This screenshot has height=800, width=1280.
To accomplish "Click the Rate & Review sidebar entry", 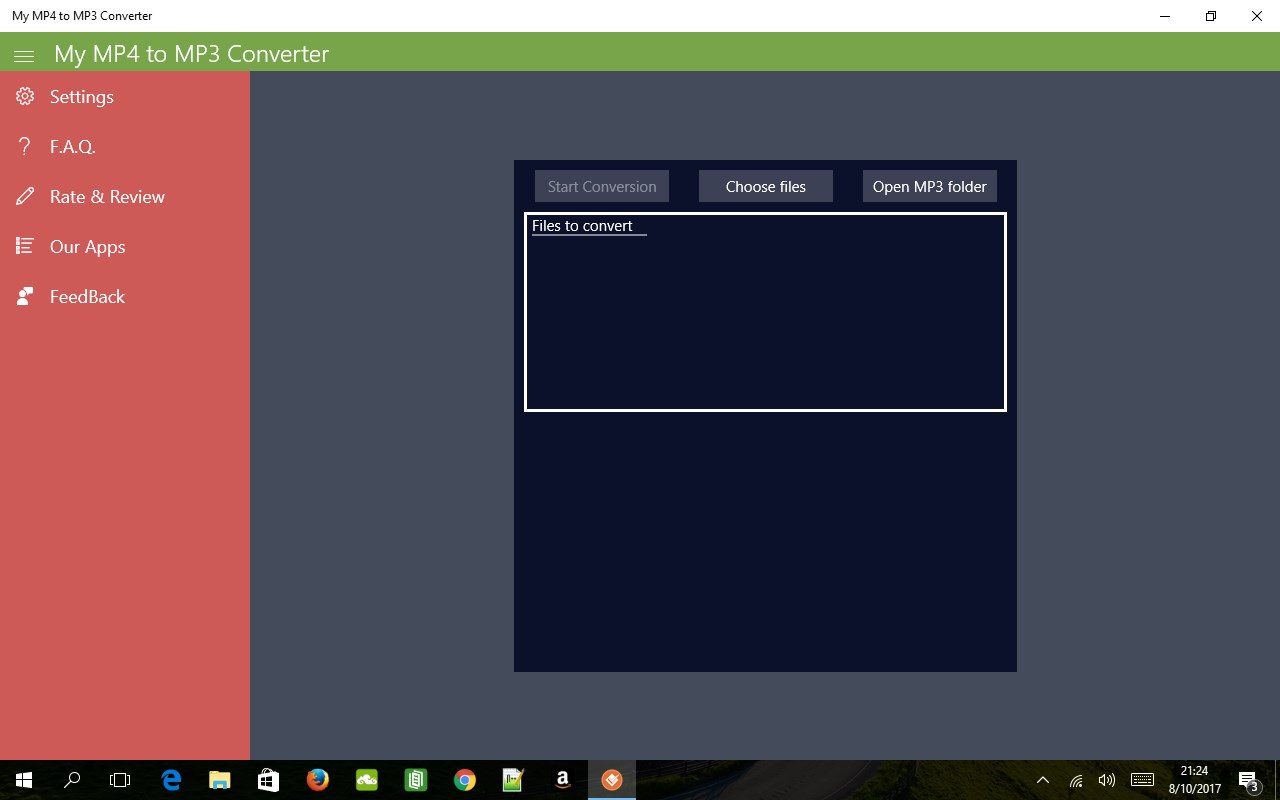I will click(108, 196).
